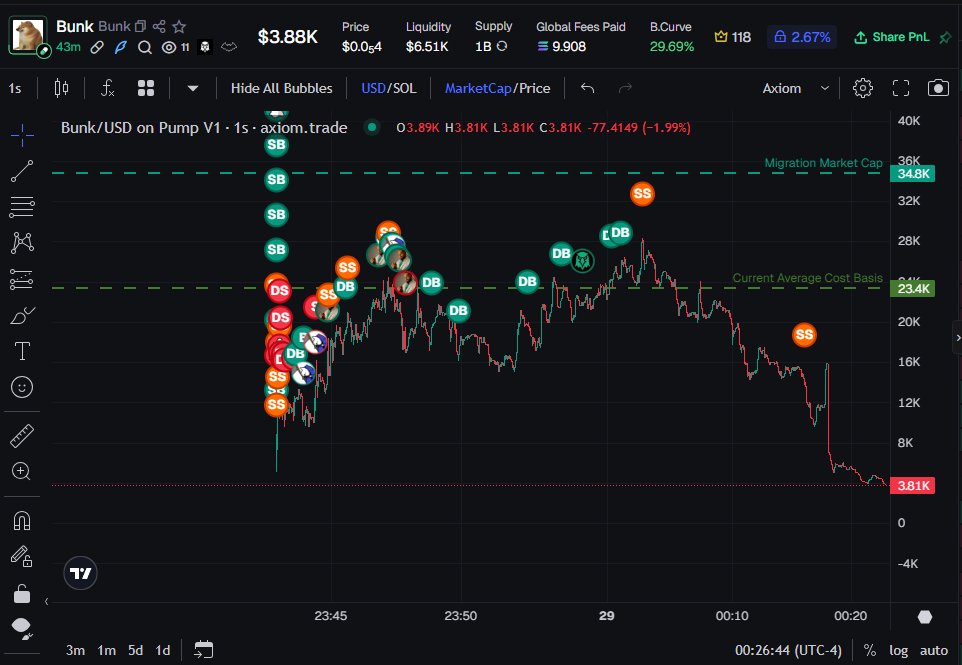Select the 5d time range

tap(136, 650)
